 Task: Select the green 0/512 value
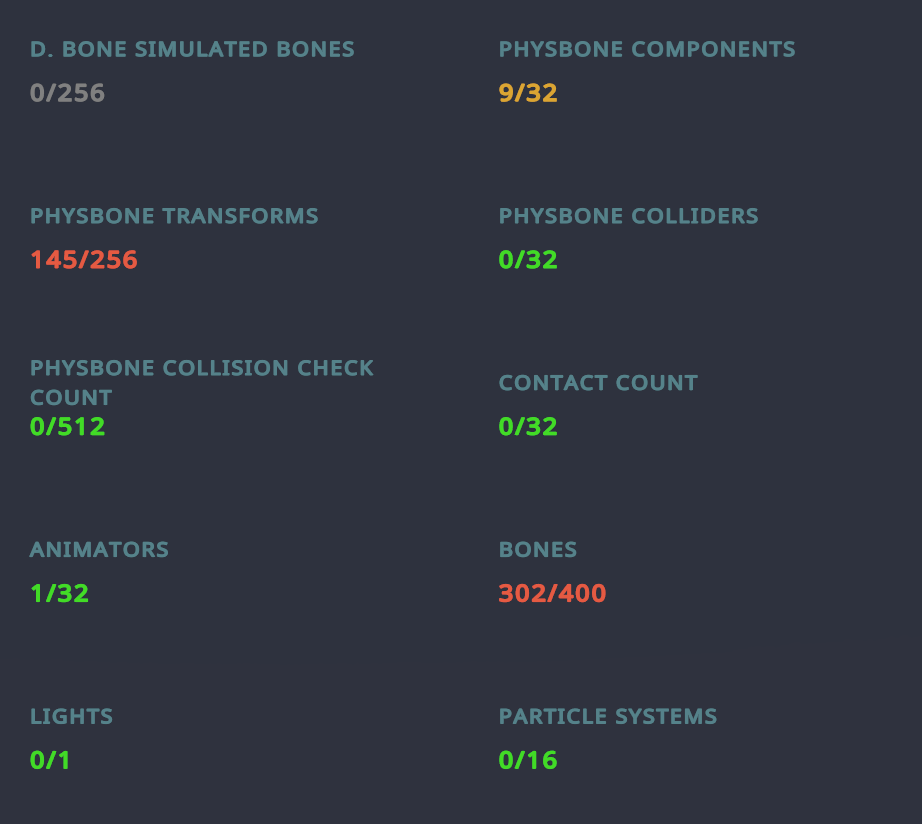[68, 427]
